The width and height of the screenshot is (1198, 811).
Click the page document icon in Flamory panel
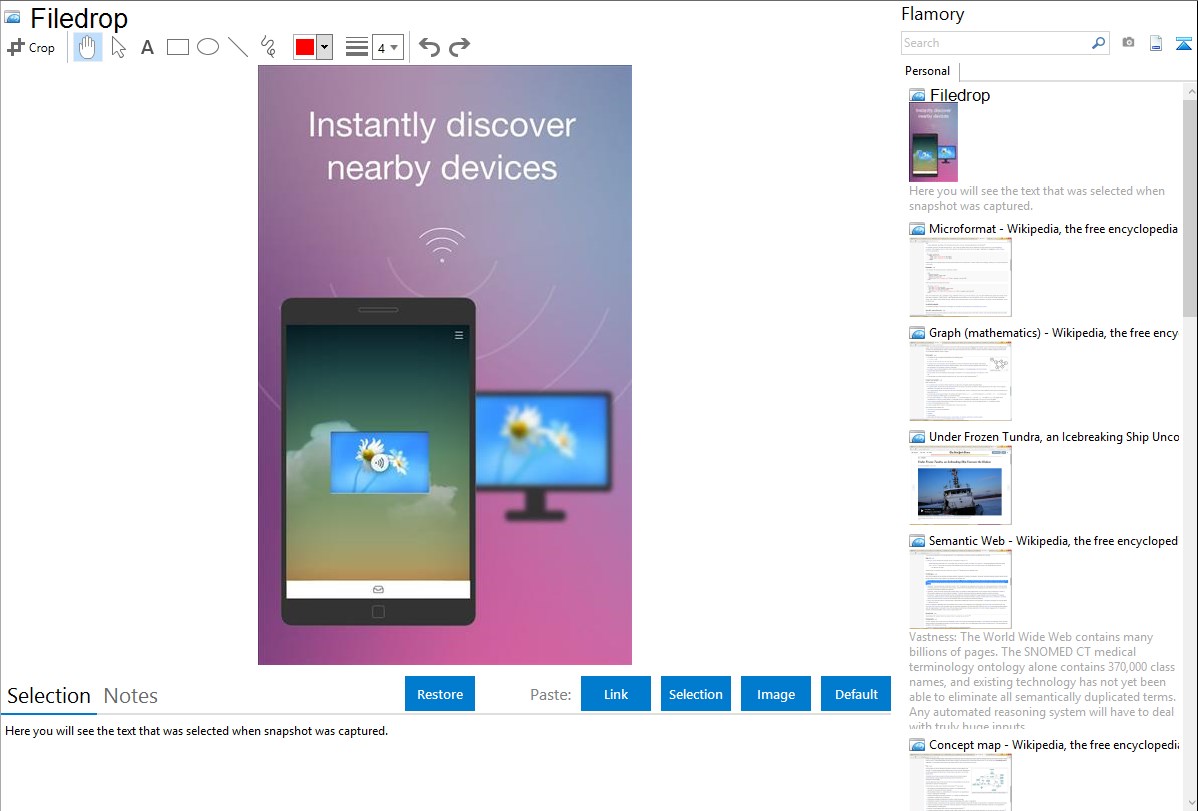1156,43
